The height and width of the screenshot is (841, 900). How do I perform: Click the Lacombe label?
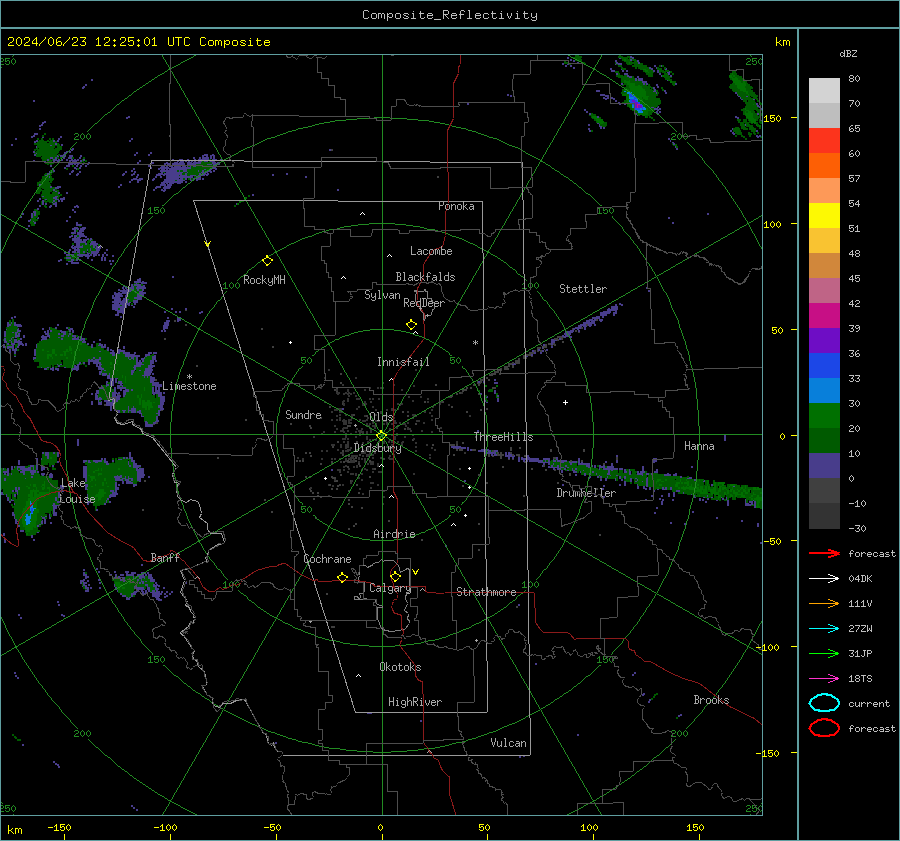(431, 251)
